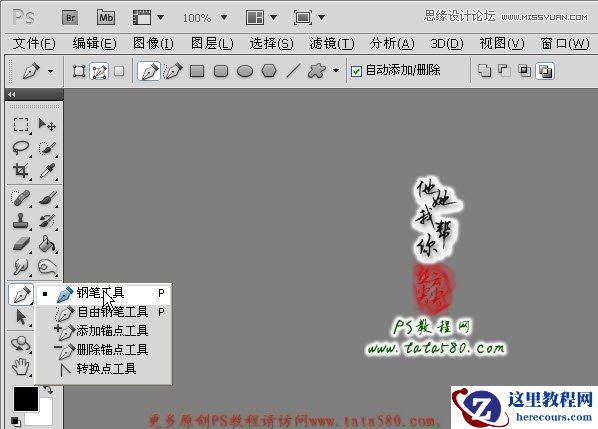The image size is (598, 429).
Task: Click the Pen tool in toolbox
Action: [x=21, y=294]
